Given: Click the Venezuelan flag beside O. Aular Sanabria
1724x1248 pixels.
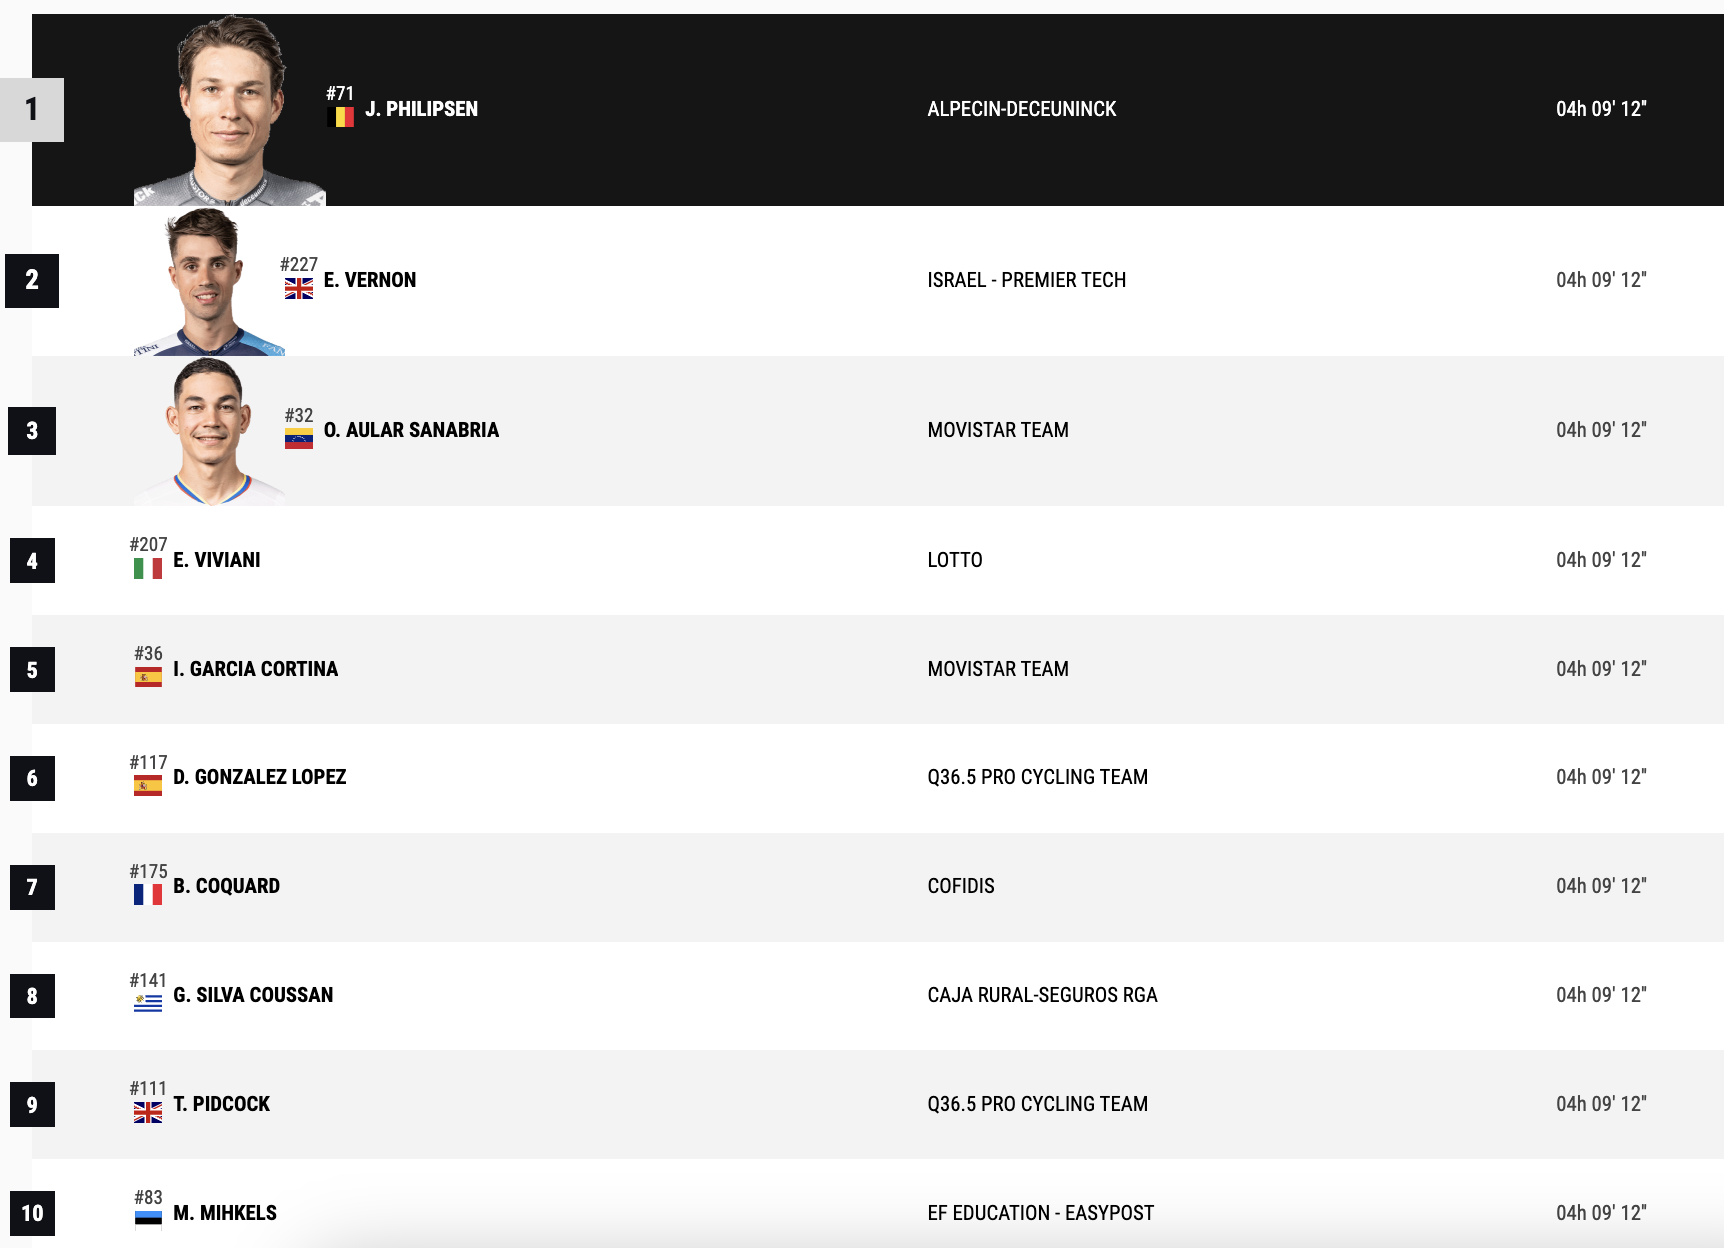Looking at the screenshot, I should [299, 439].
